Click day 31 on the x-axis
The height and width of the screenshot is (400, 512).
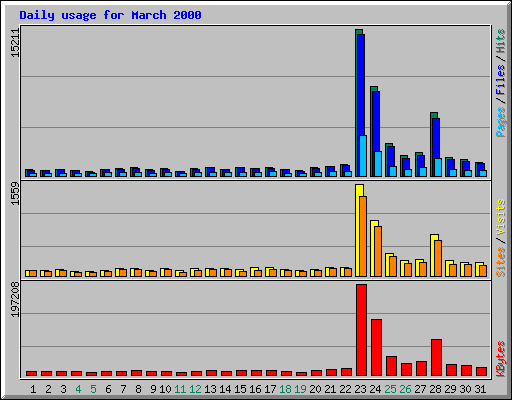pyautogui.click(x=480, y=389)
